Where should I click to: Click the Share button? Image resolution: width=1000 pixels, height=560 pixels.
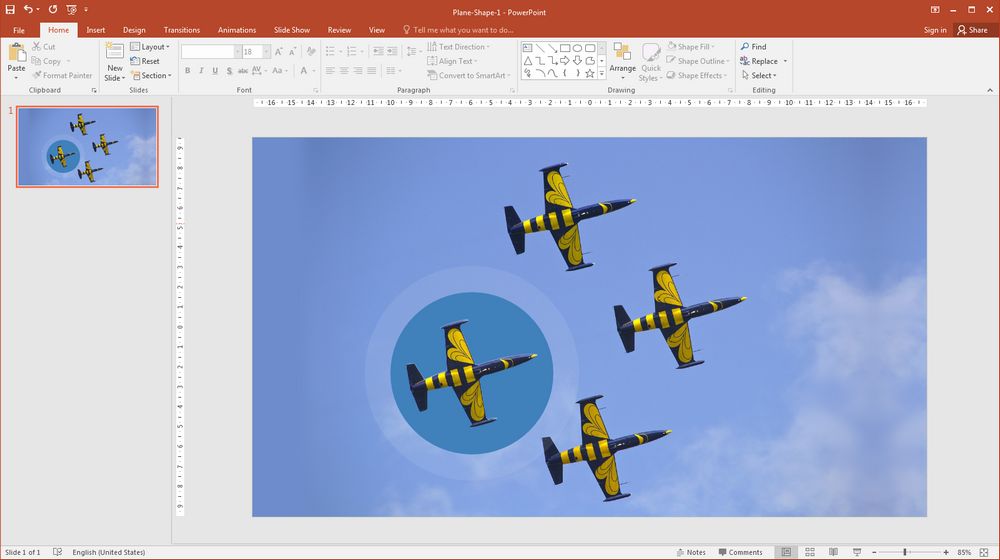972,30
